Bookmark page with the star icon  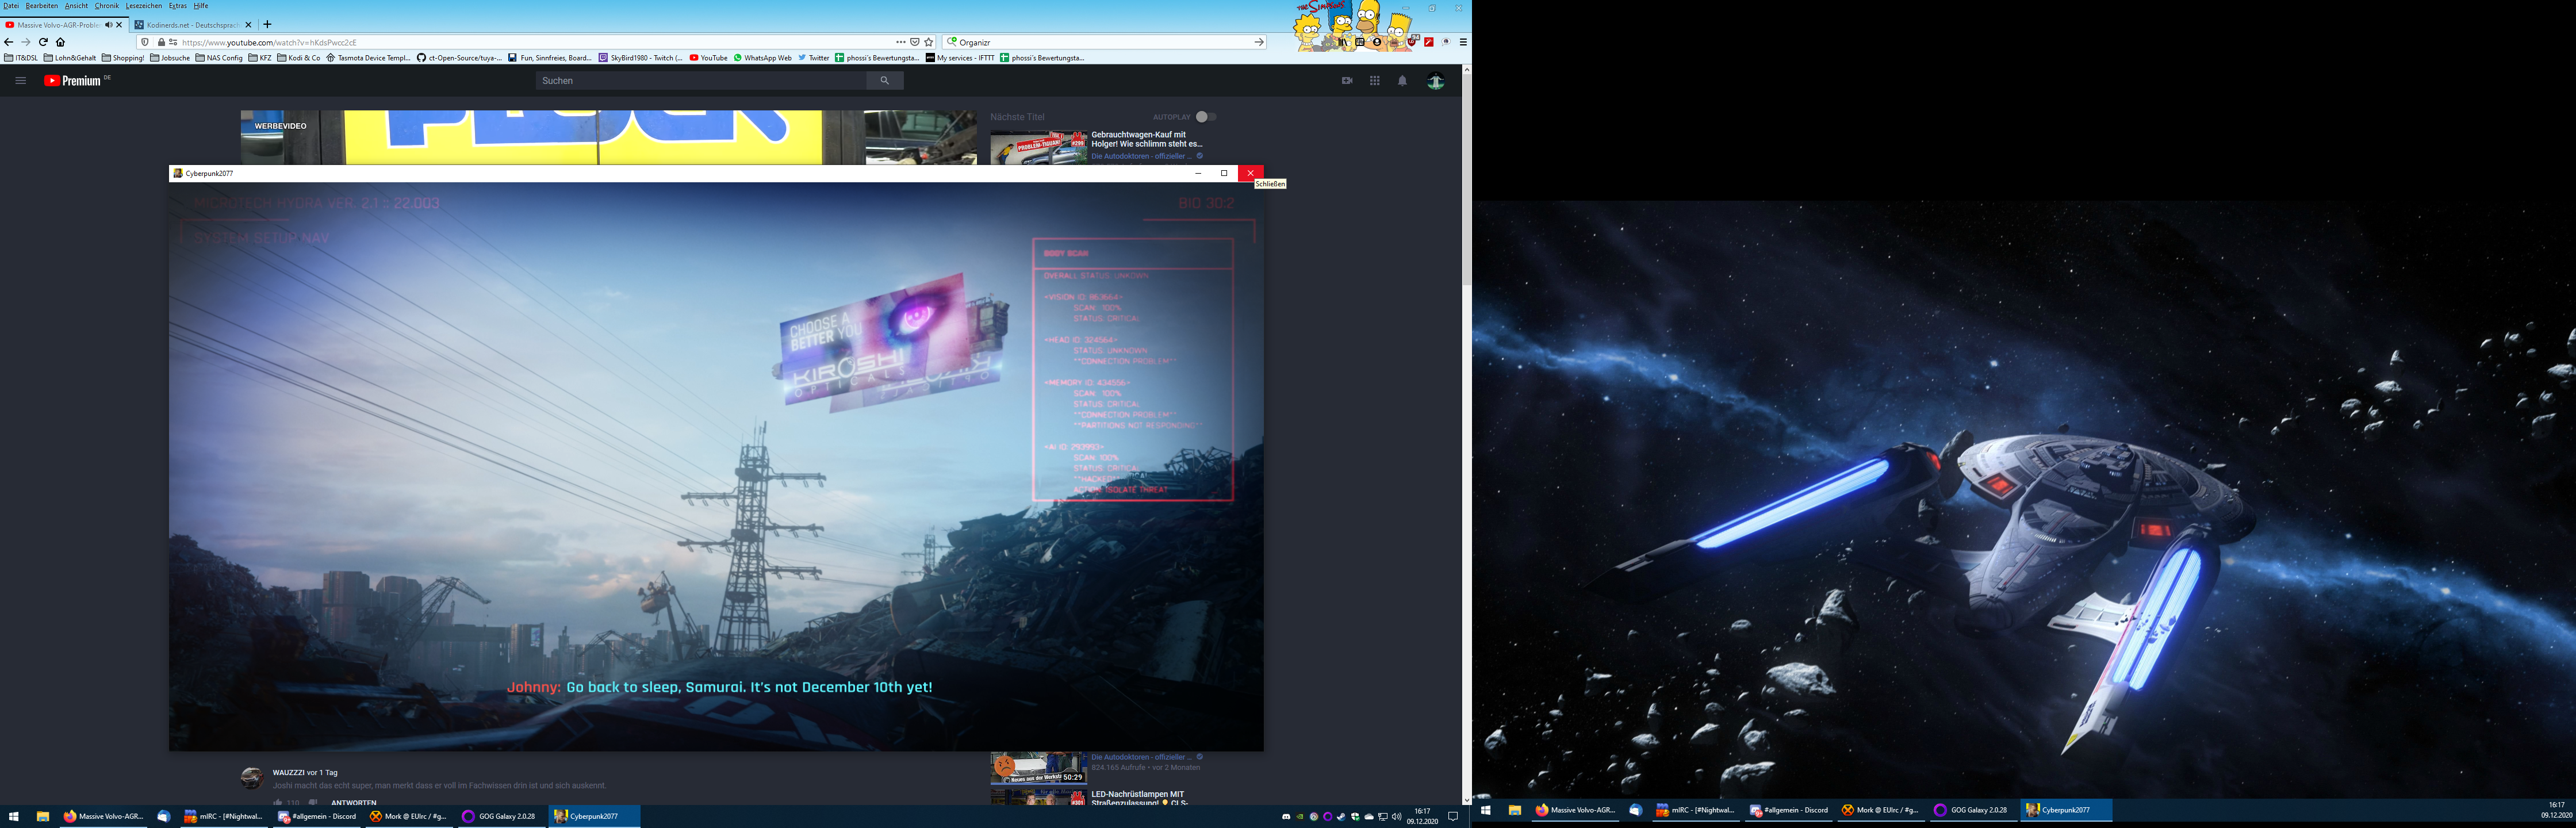[929, 42]
